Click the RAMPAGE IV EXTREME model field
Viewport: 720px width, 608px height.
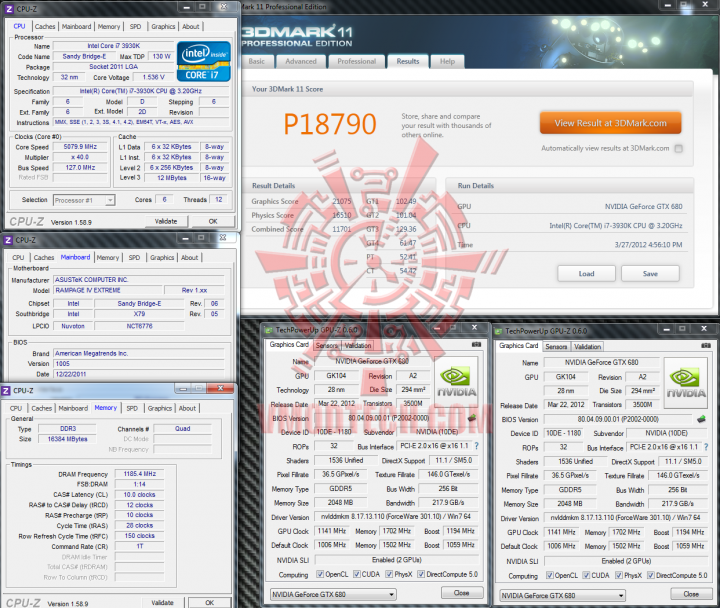click(108, 290)
